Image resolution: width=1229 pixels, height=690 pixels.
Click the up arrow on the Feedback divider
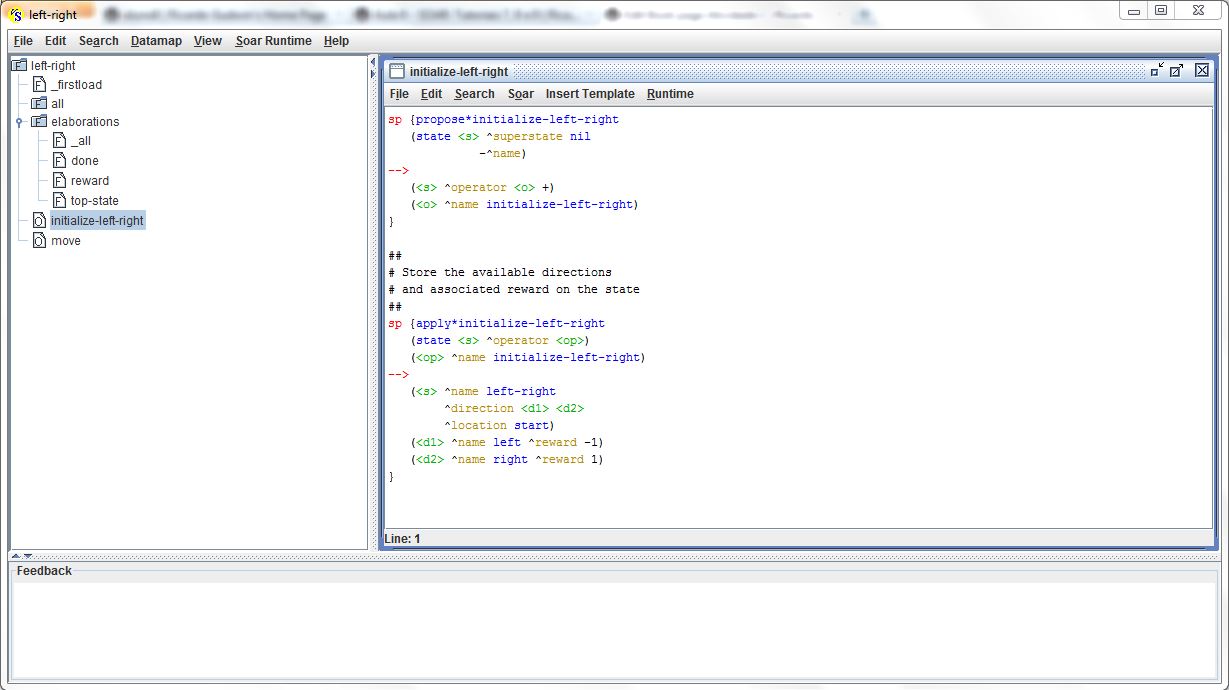tap(16, 556)
